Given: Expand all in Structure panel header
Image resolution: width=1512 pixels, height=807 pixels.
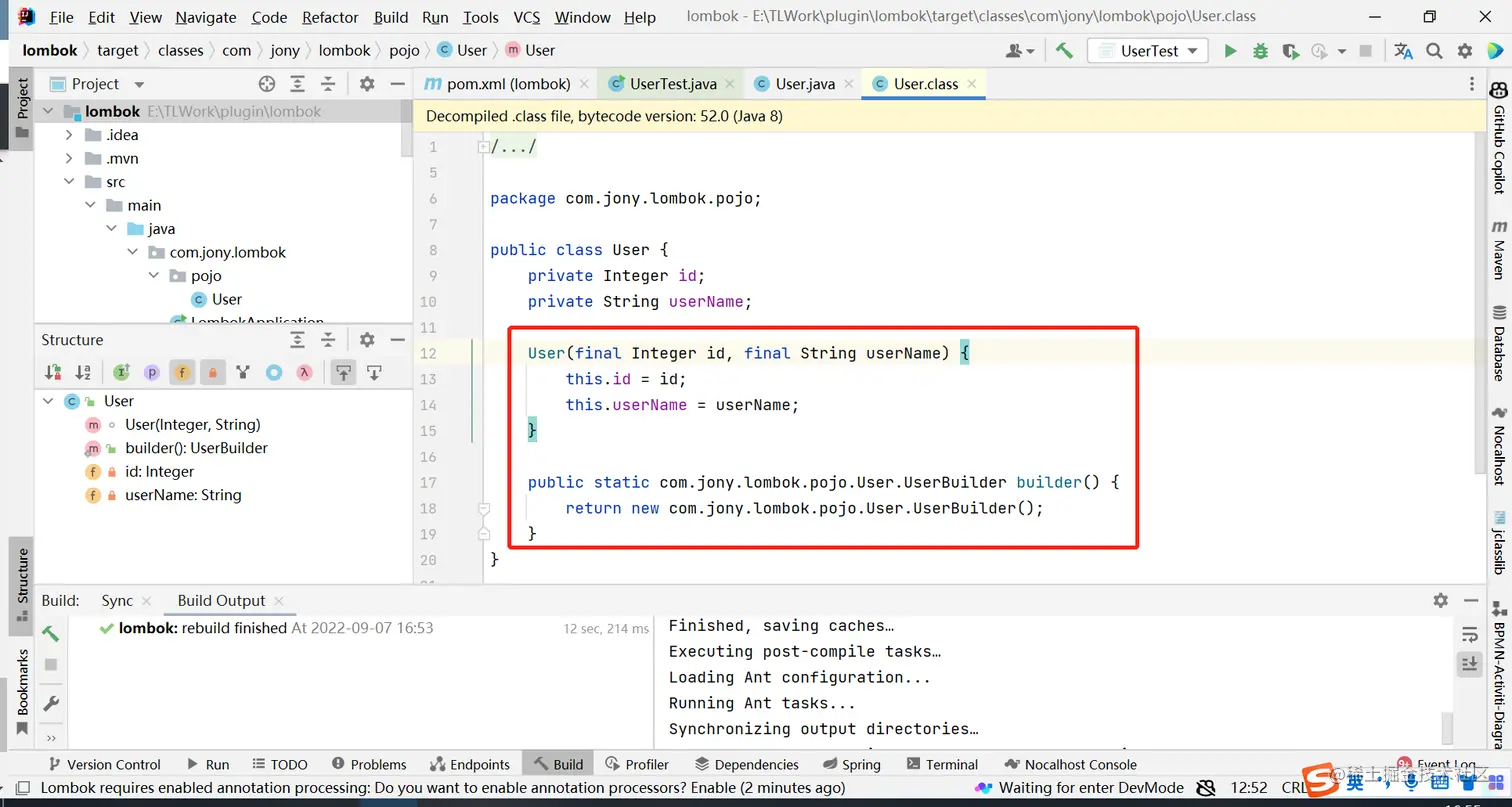Looking at the screenshot, I should (x=298, y=340).
